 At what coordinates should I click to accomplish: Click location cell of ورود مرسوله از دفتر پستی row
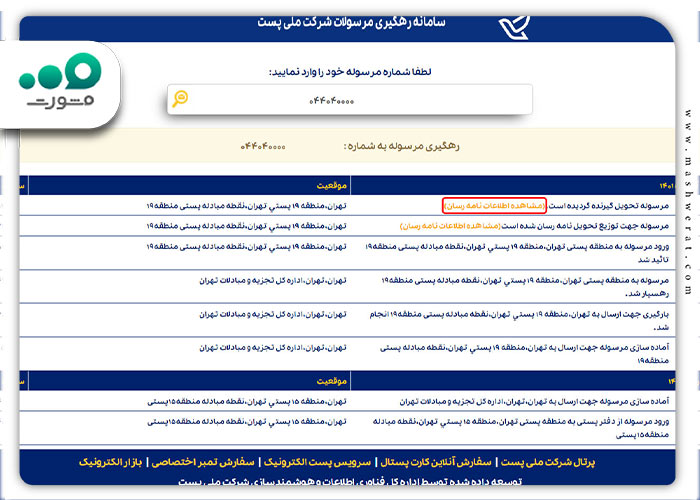tap(247, 421)
